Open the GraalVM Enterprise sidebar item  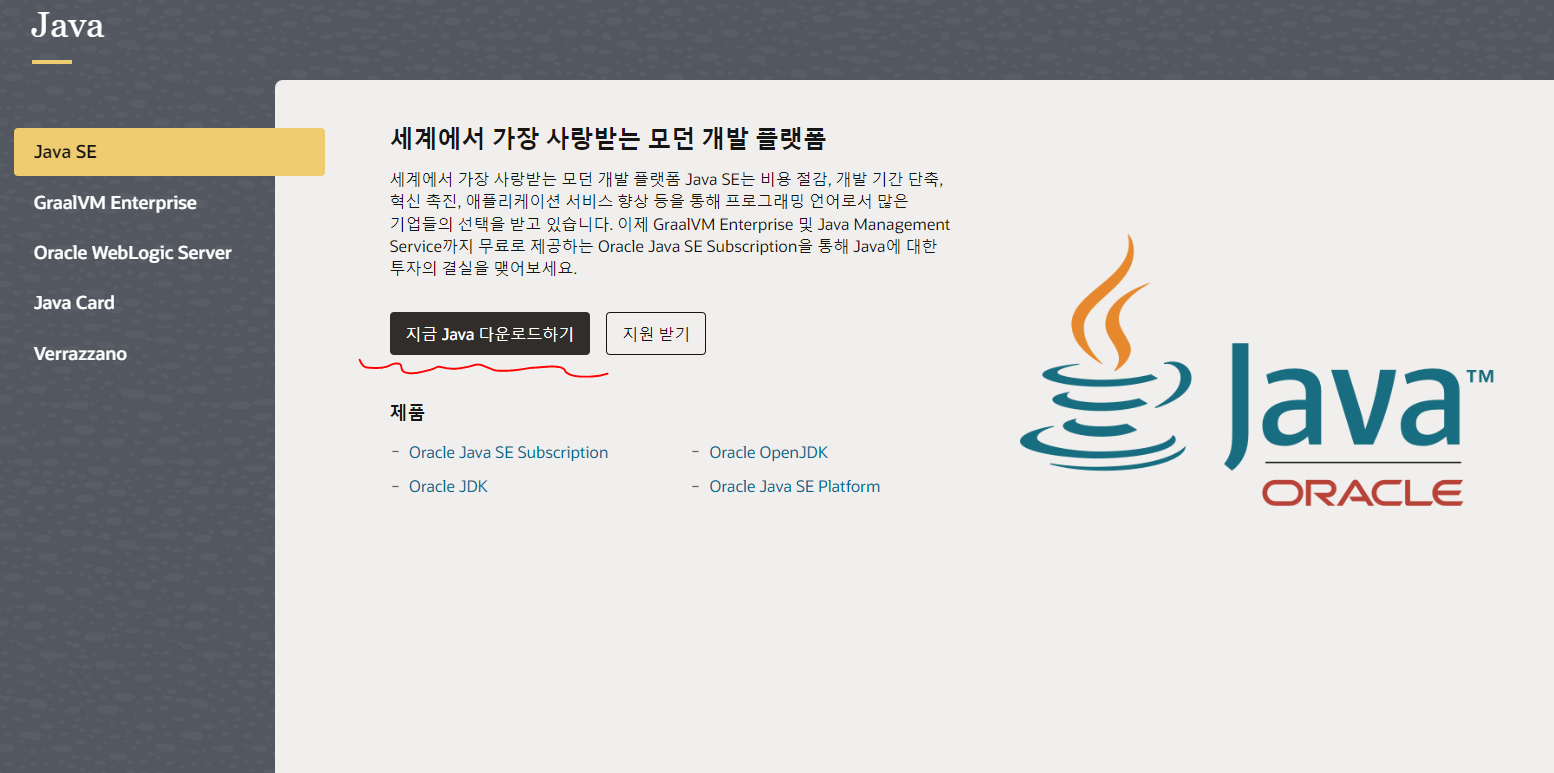pyautogui.click(x=115, y=203)
